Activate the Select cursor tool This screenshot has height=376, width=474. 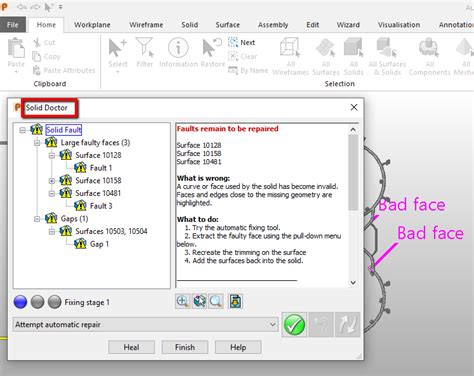tap(117, 48)
